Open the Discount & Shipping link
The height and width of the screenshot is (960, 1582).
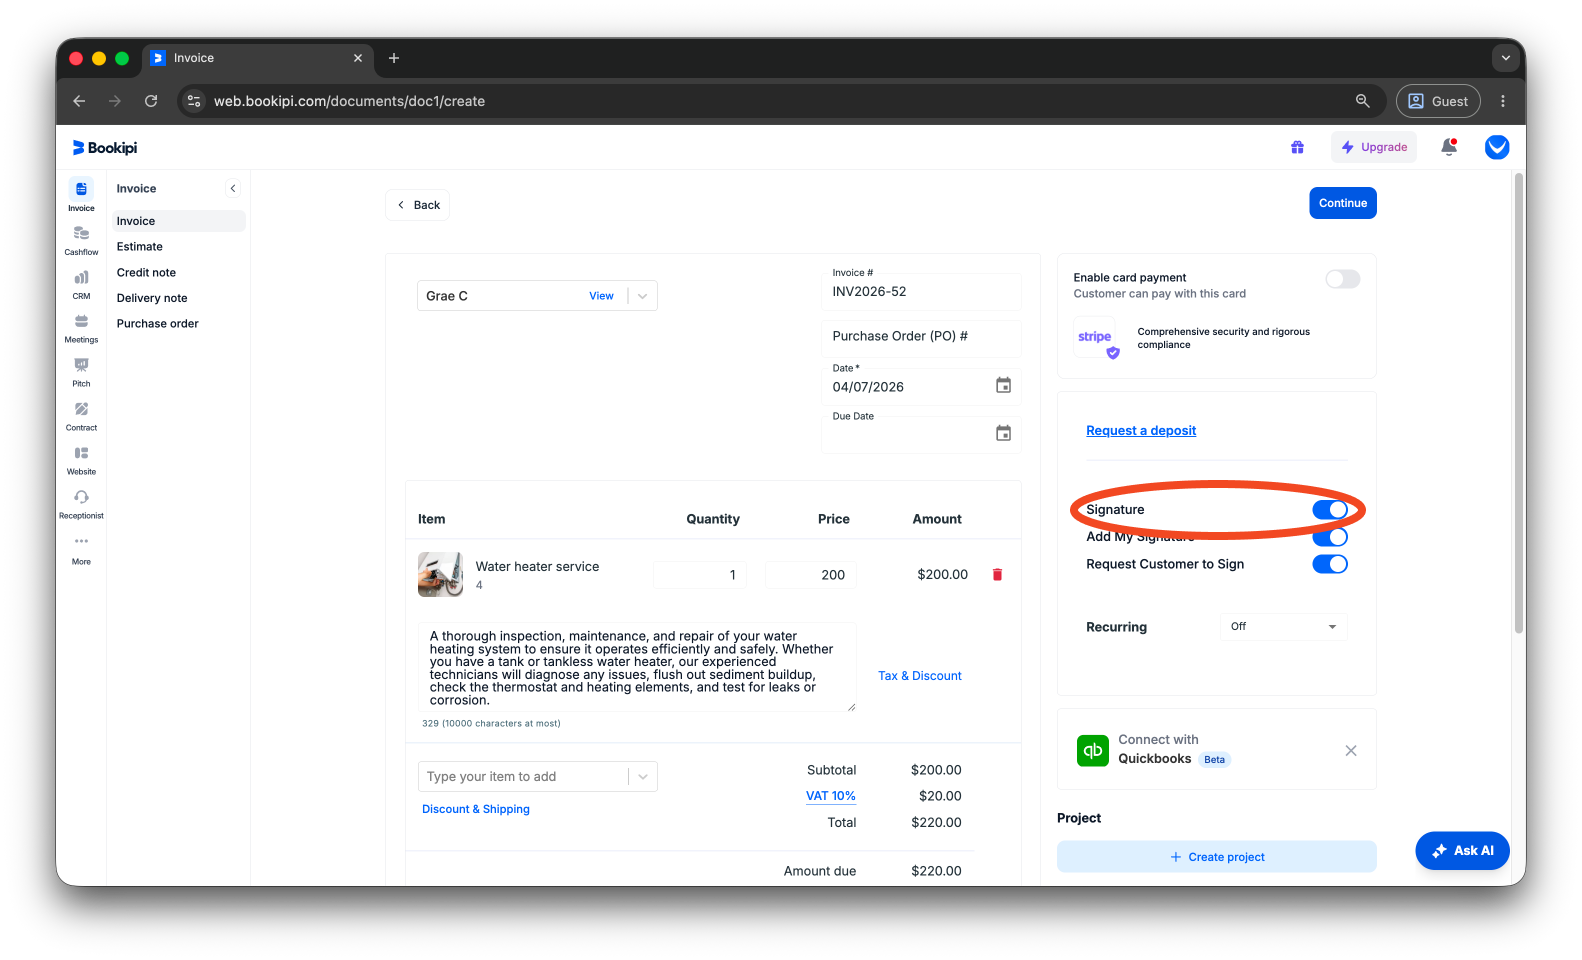476,809
